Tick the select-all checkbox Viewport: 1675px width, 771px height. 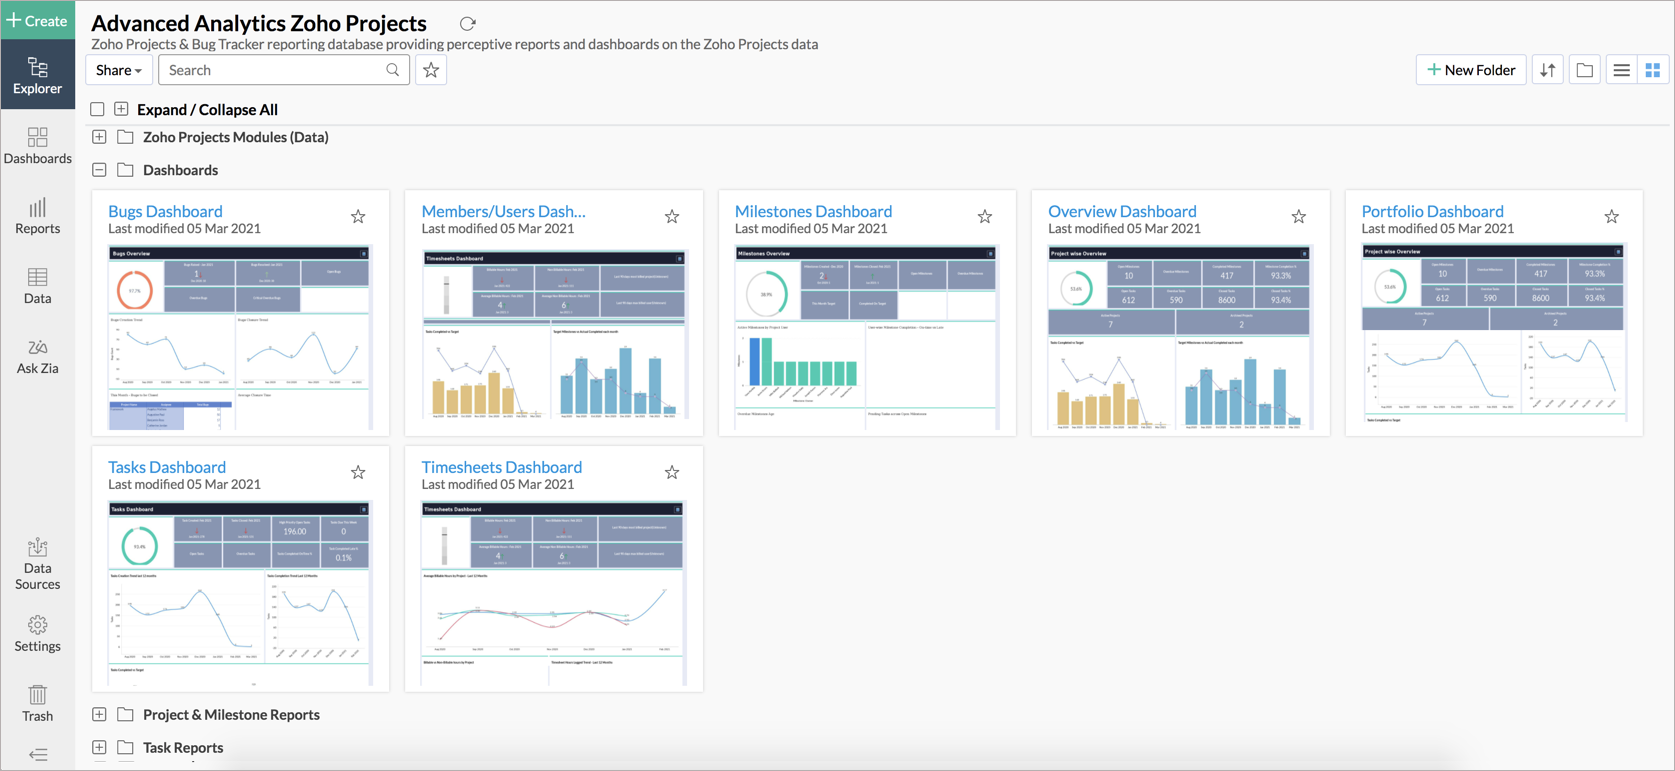coord(97,109)
